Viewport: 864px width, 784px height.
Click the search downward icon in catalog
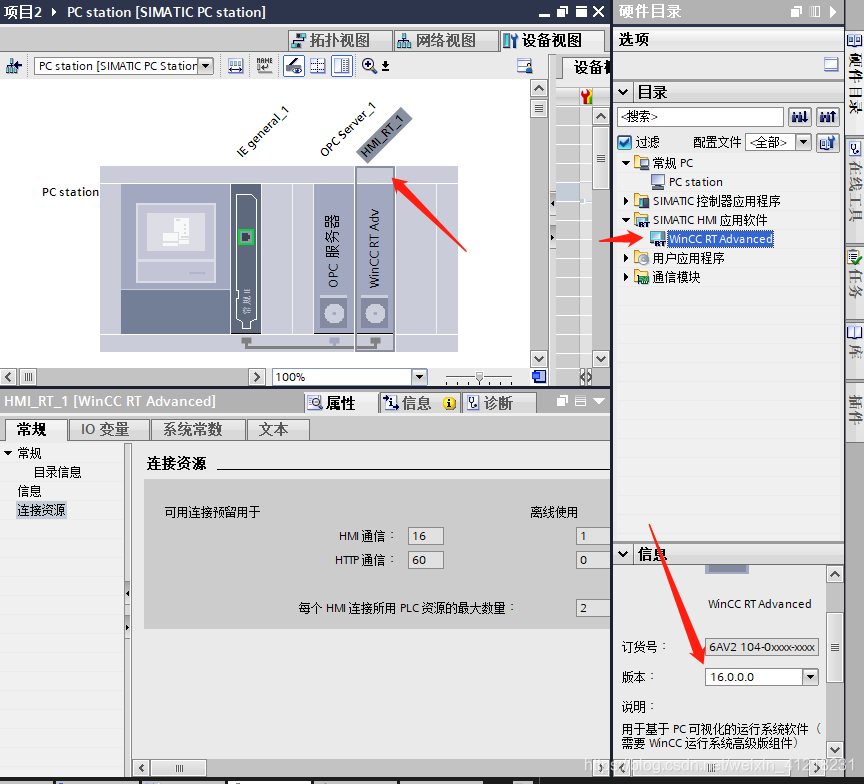(800, 117)
